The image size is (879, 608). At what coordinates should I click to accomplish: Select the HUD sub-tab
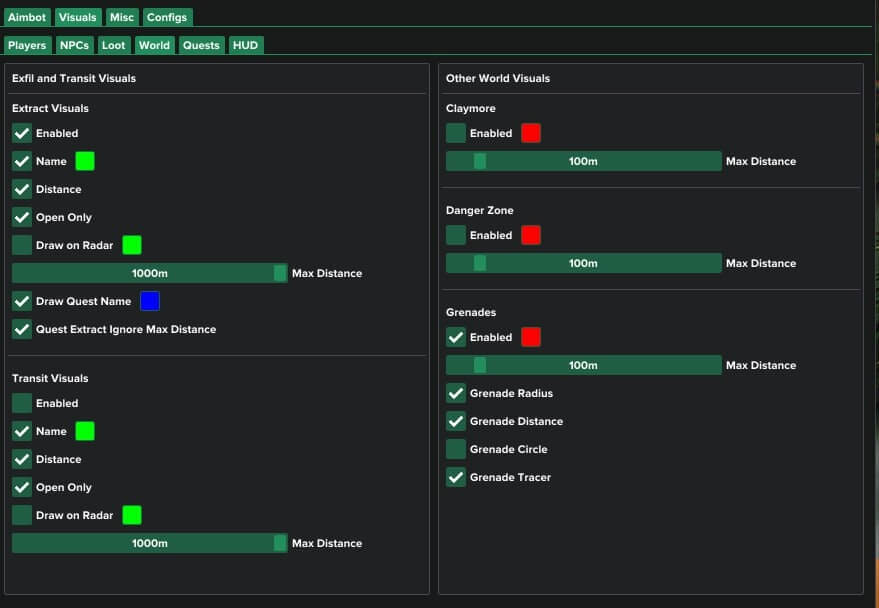click(245, 45)
